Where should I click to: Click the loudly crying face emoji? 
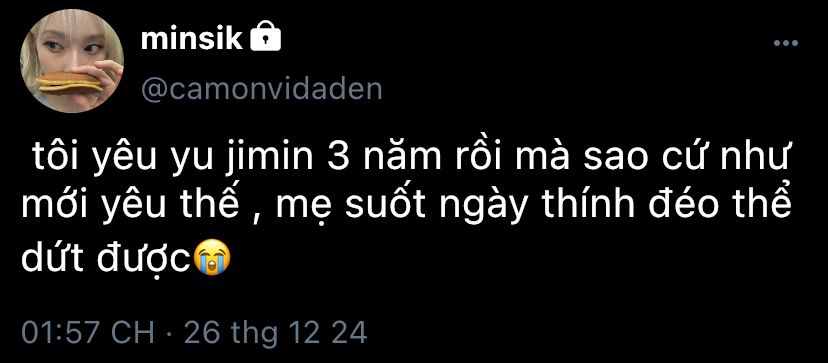click(213, 257)
